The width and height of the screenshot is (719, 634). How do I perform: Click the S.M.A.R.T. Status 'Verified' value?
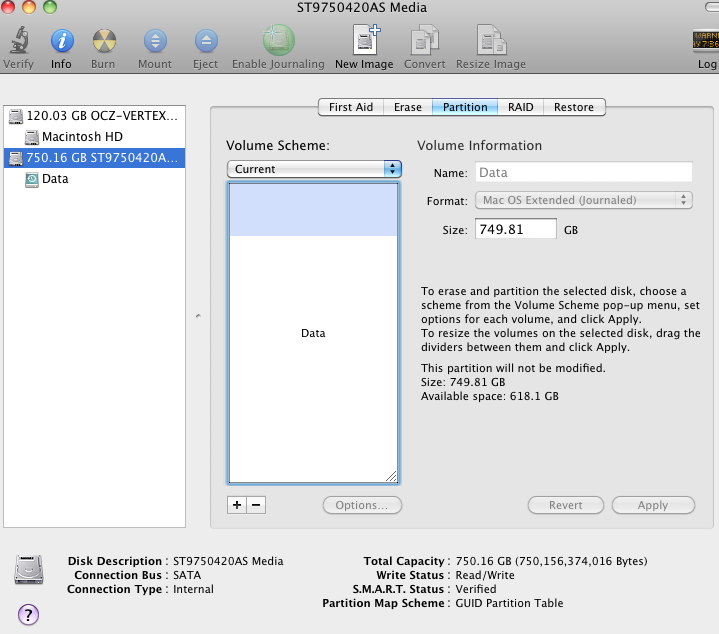pyautogui.click(x=476, y=589)
